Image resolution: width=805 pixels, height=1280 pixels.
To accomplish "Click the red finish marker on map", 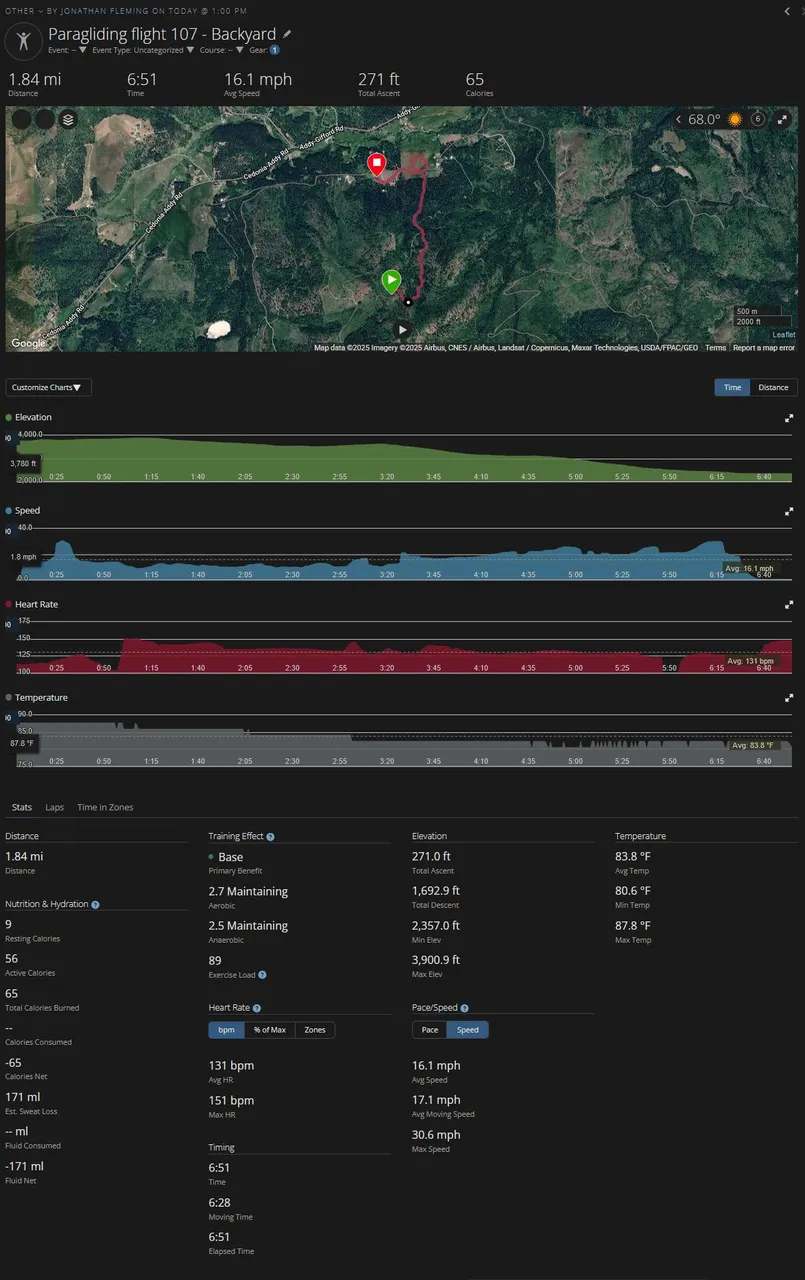I will [x=376, y=165].
